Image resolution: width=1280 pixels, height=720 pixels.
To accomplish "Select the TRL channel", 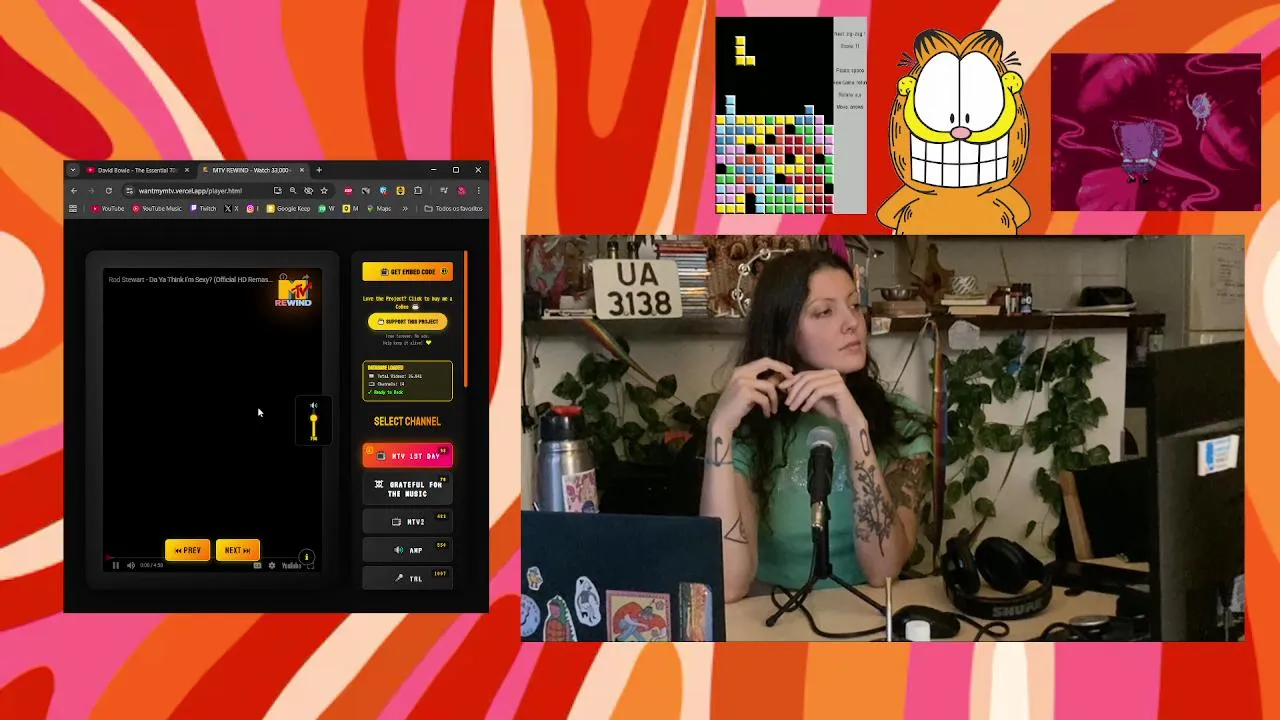I will coord(407,578).
